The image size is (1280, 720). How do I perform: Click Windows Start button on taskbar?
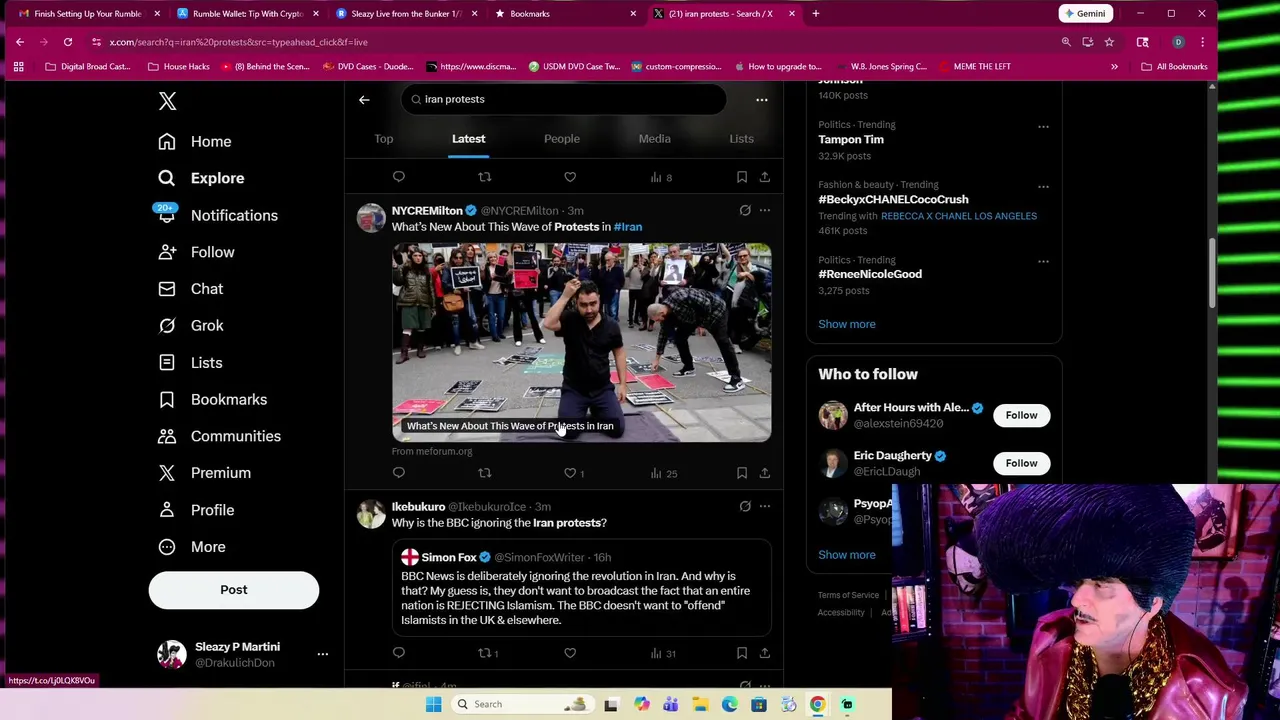(434, 704)
